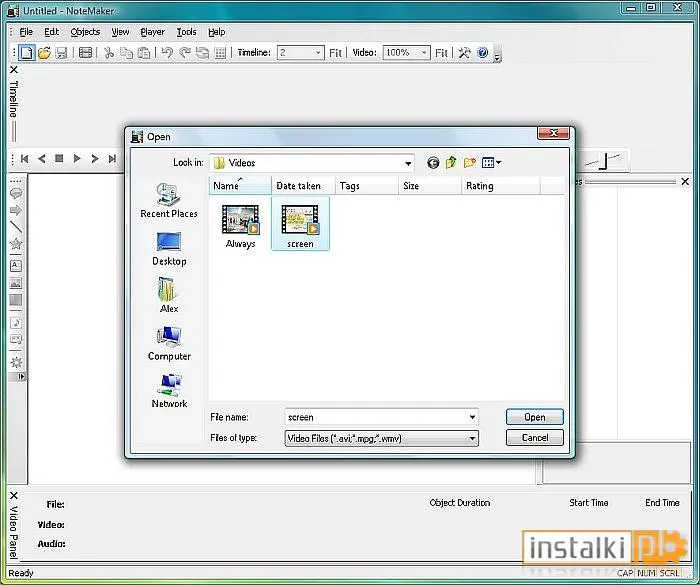Click the Back arrow in Open dialog
The height and width of the screenshot is (585, 700).
[x=433, y=163]
